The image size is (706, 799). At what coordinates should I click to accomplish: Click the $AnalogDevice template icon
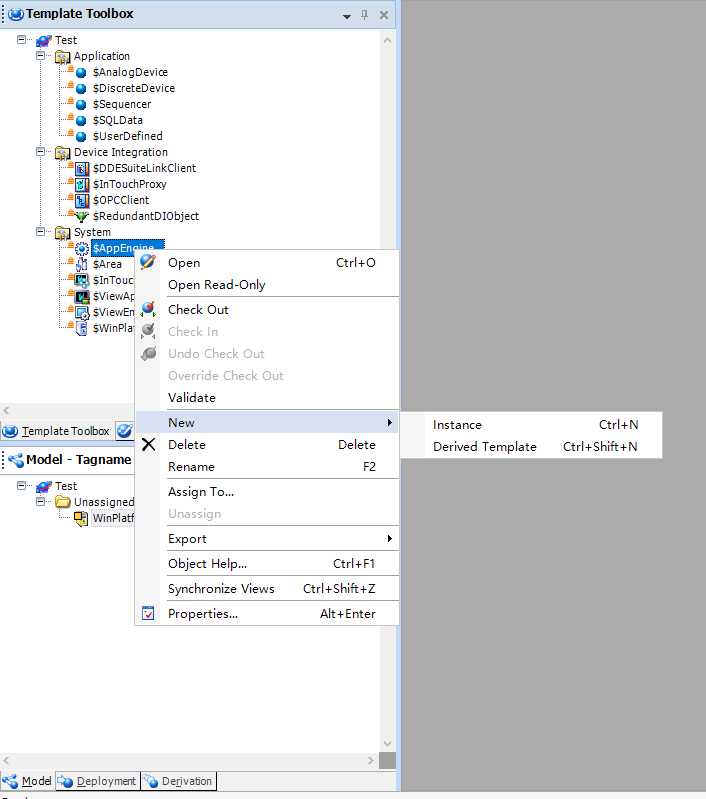coord(81,73)
